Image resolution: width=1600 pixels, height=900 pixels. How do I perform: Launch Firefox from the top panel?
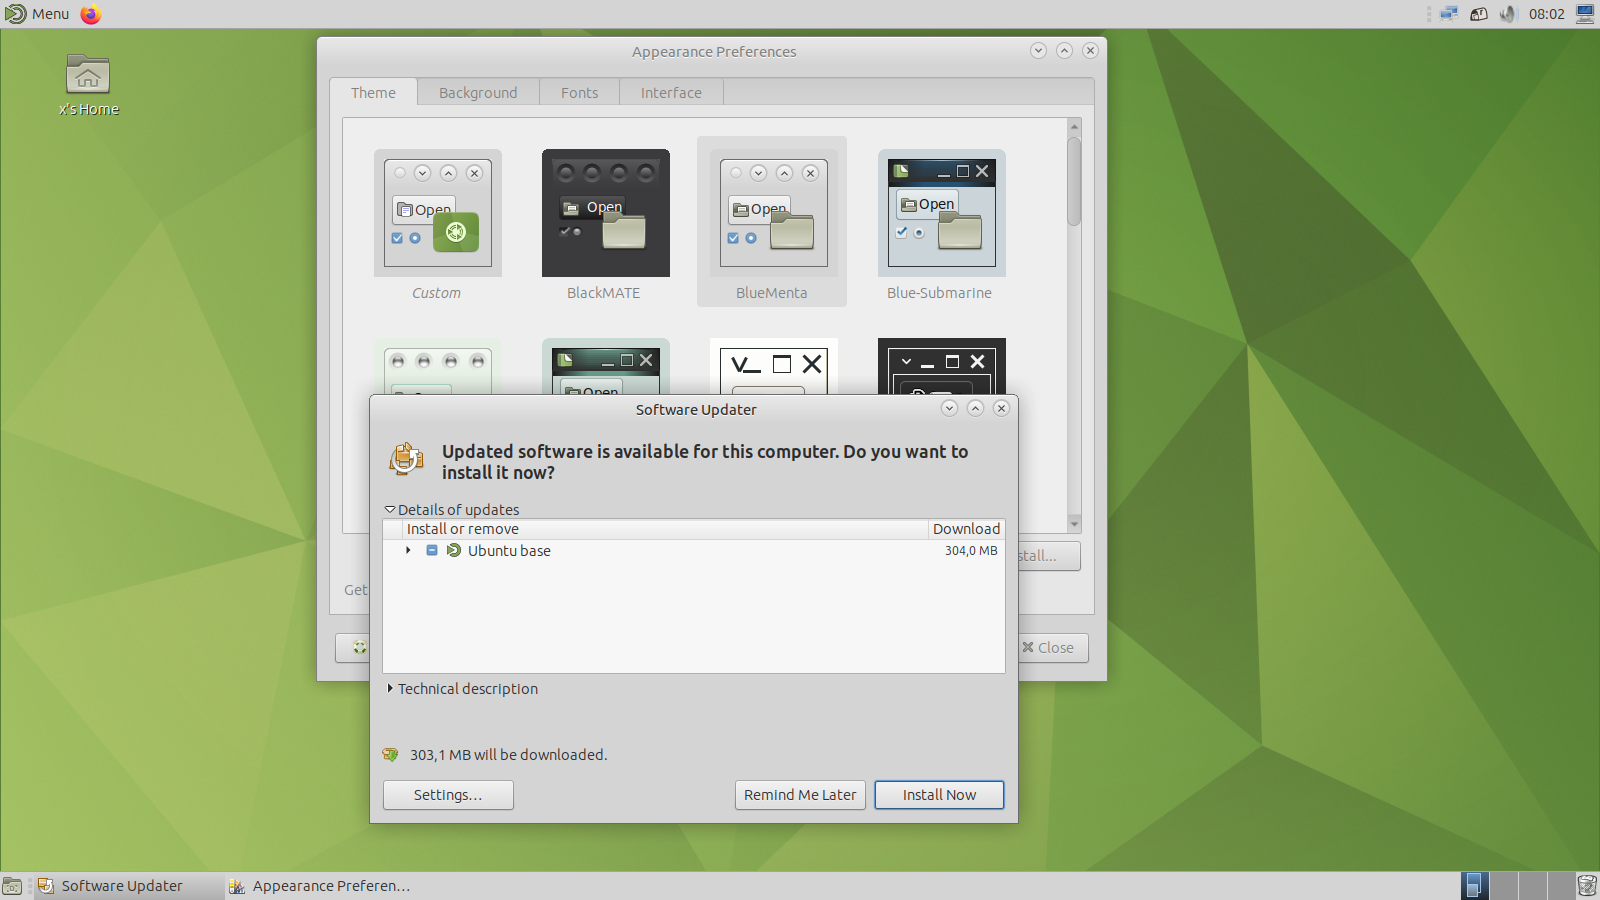(x=90, y=14)
